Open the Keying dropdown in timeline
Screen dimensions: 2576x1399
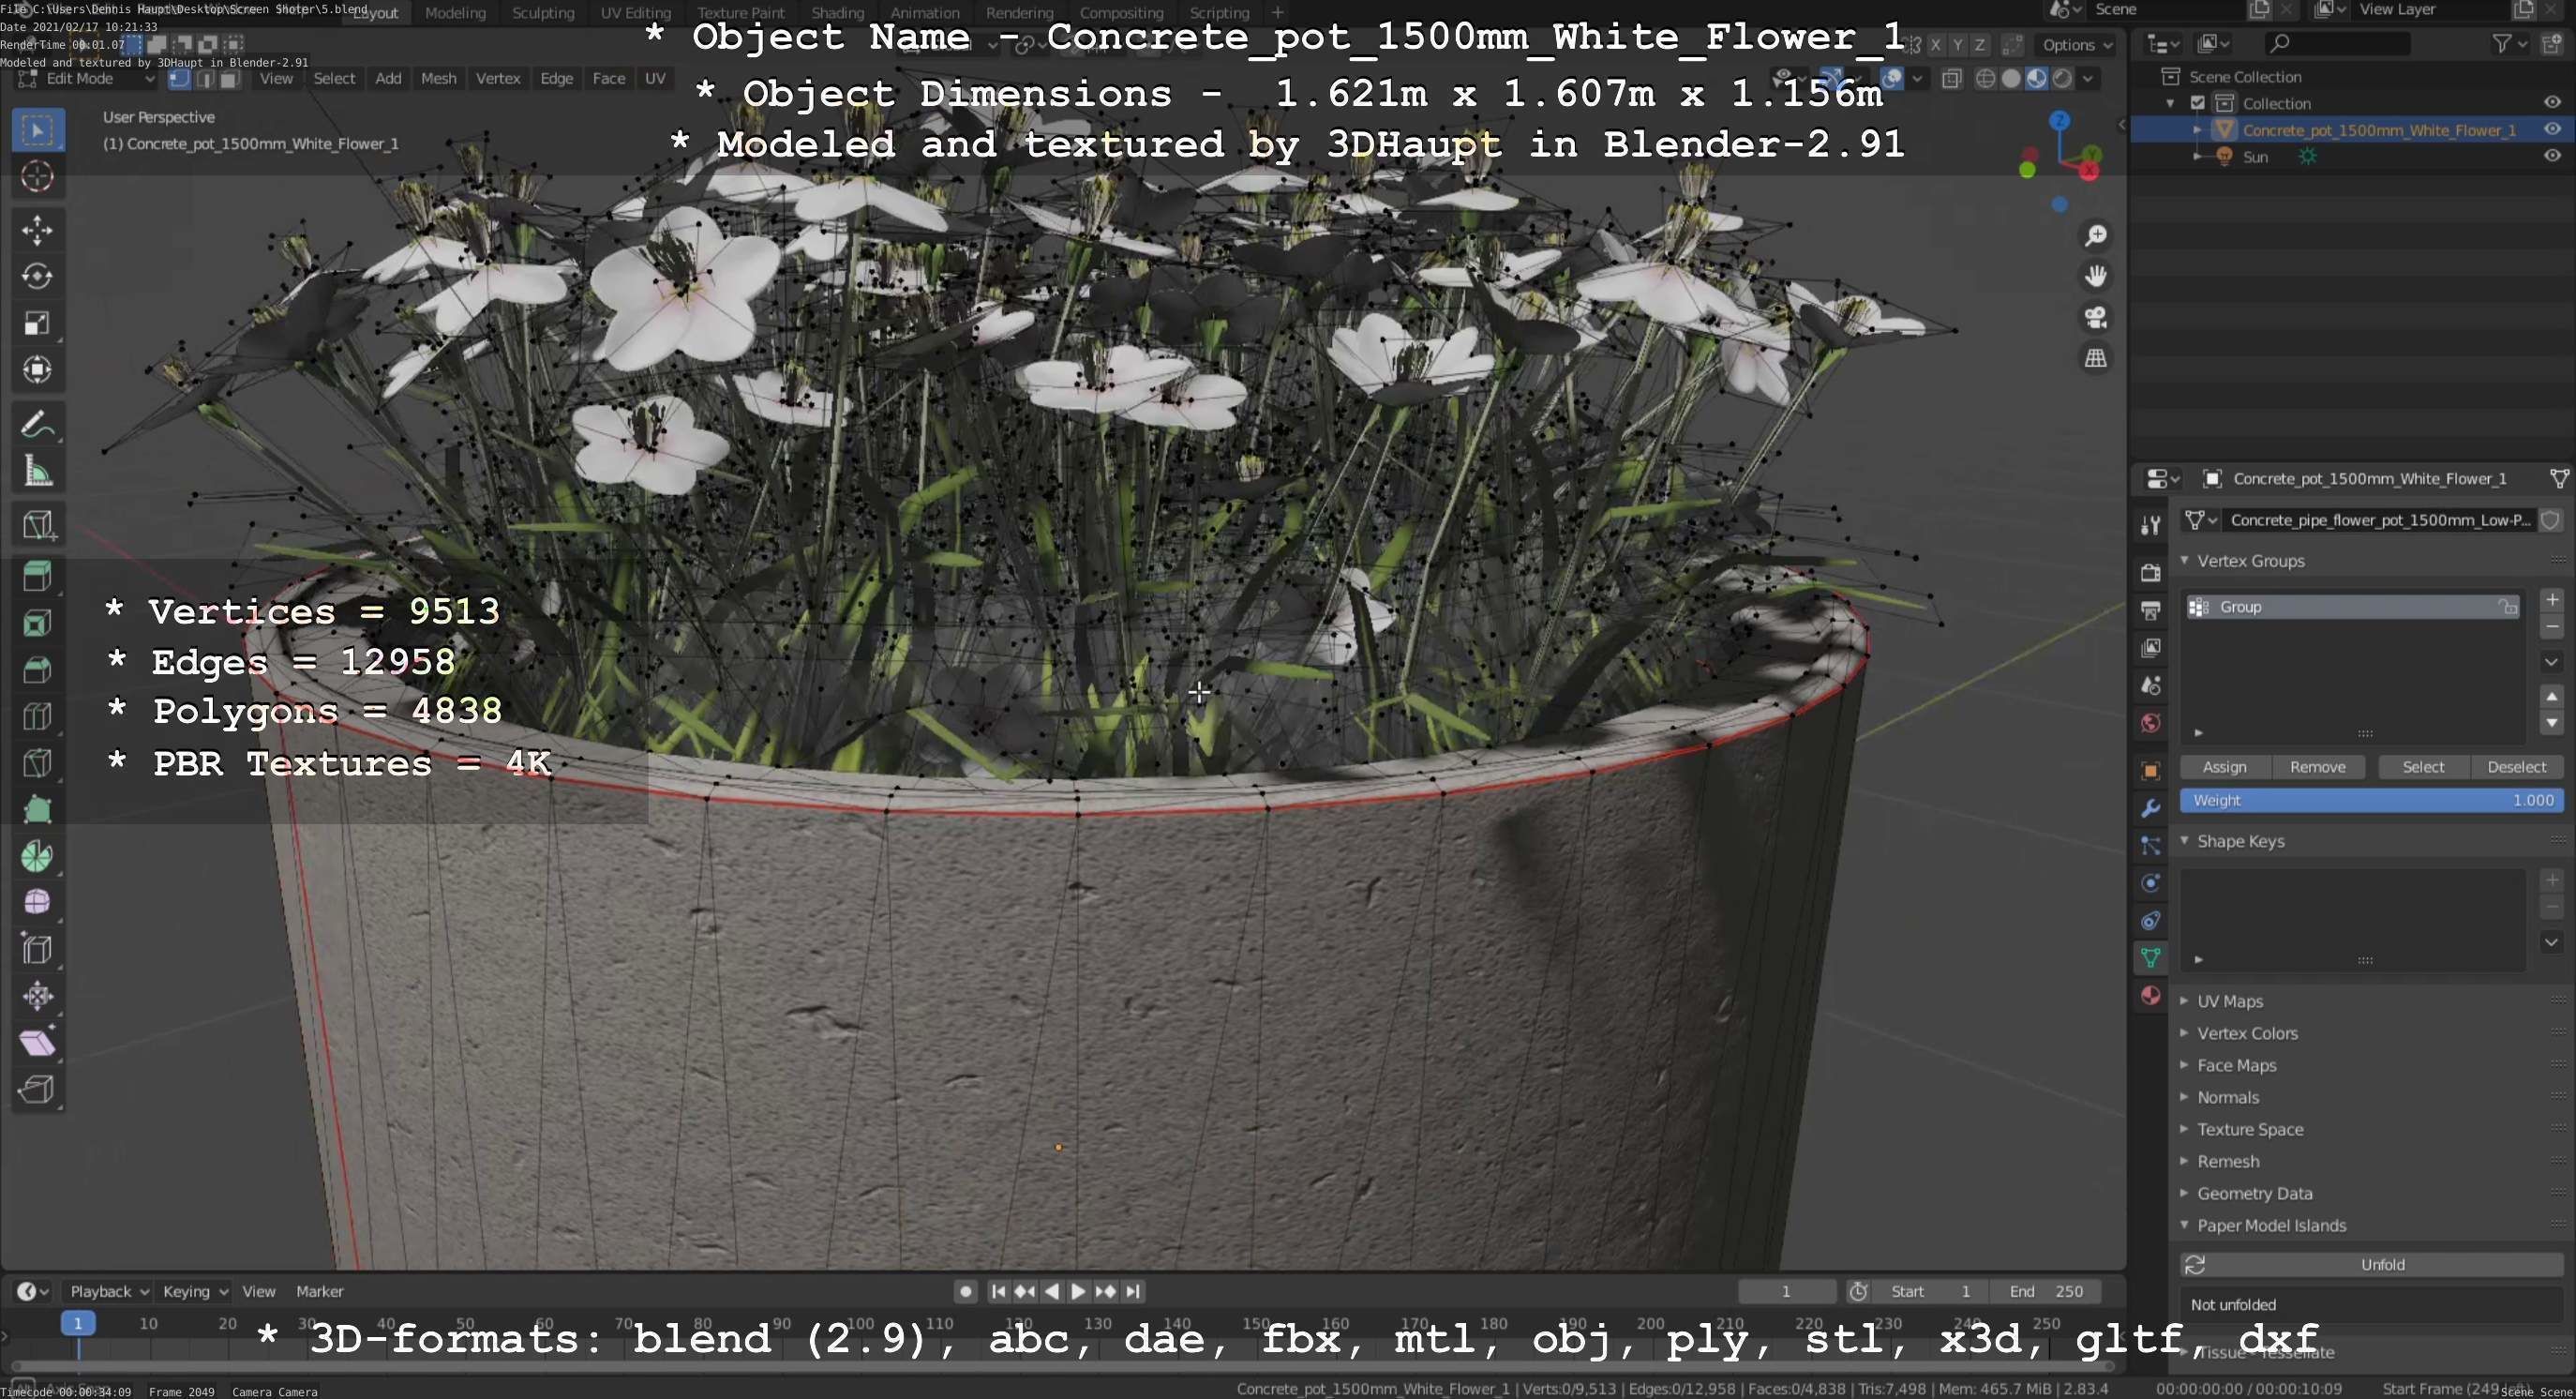point(194,1291)
